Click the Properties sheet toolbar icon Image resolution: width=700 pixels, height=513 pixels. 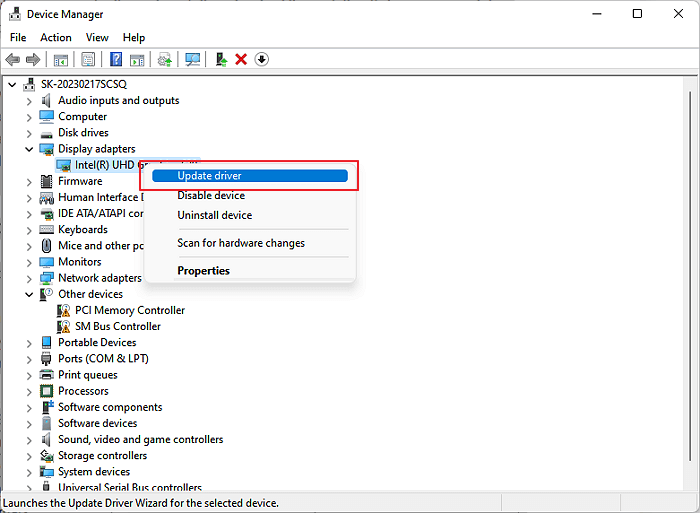[x=88, y=59]
